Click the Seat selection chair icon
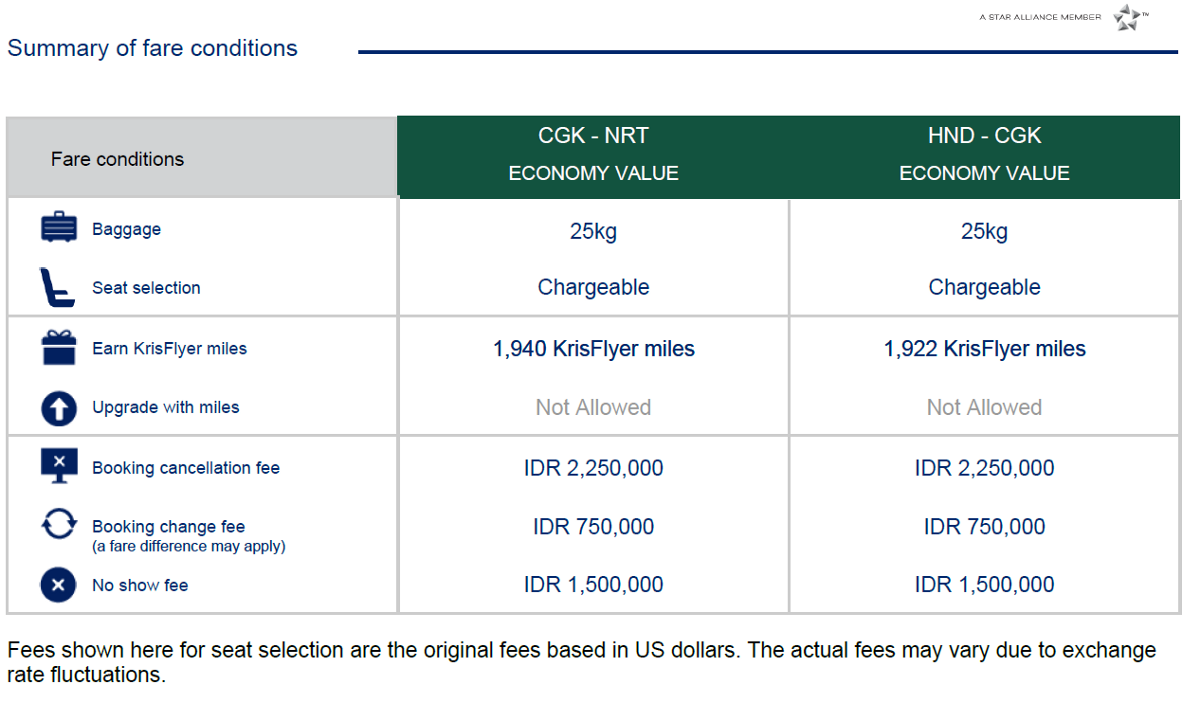 point(56,287)
